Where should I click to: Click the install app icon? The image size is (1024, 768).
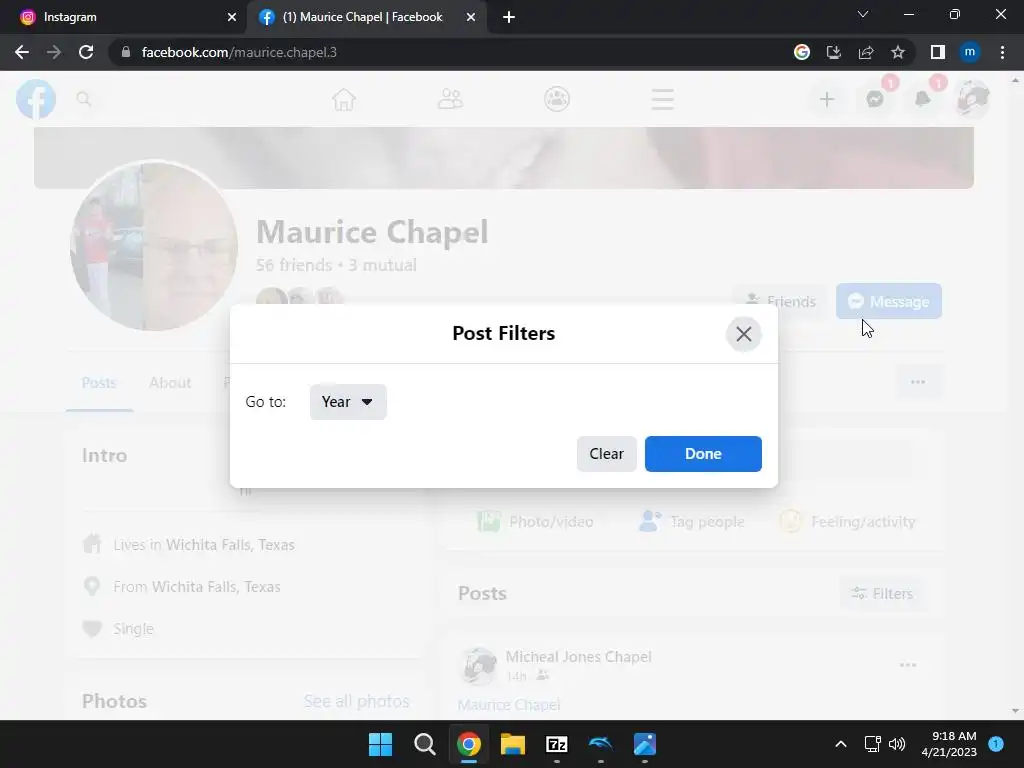click(834, 52)
